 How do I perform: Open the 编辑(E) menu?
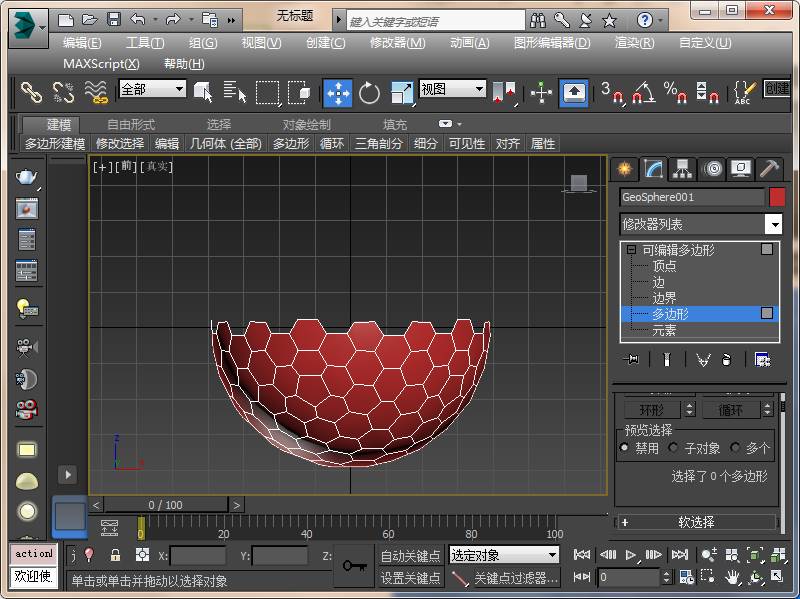click(82, 43)
